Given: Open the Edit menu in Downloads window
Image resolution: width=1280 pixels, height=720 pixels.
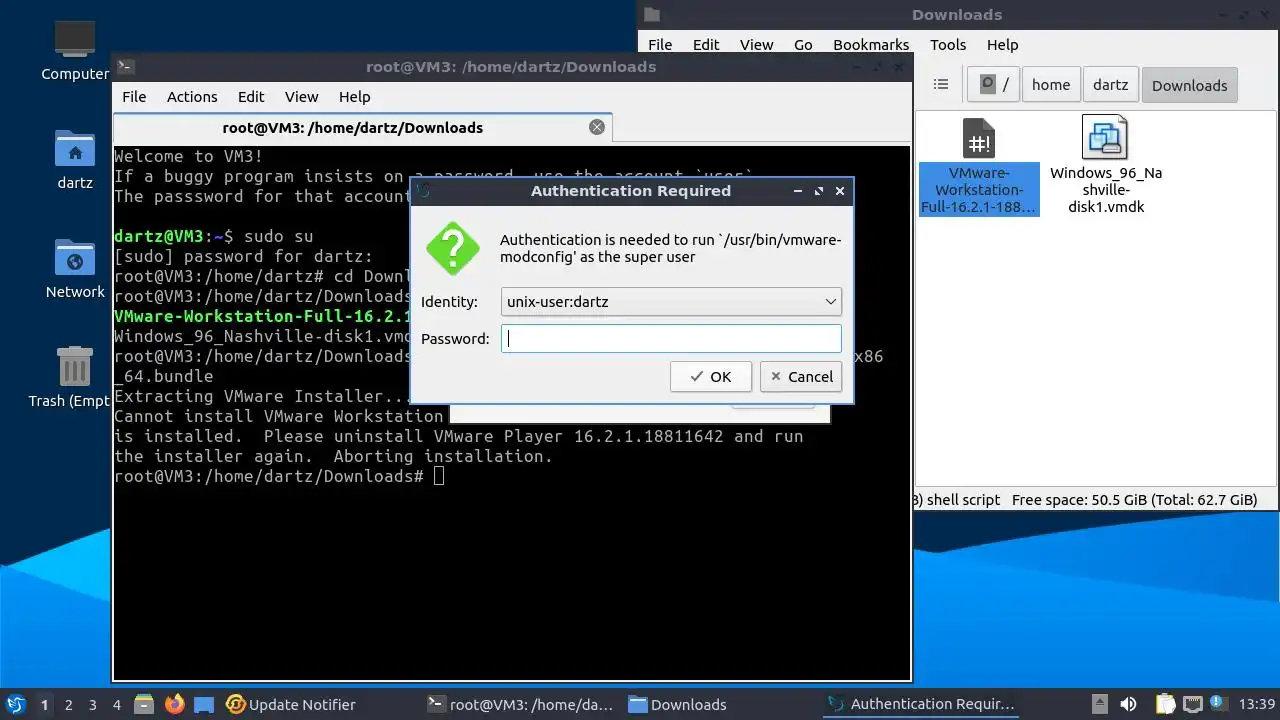Looking at the screenshot, I should [x=706, y=45].
